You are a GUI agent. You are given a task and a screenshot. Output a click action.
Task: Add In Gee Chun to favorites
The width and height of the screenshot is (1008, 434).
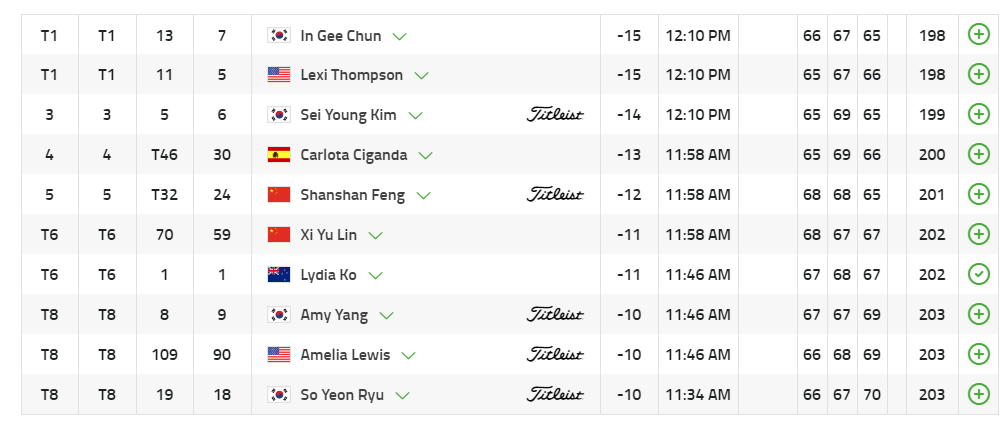tap(979, 35)
